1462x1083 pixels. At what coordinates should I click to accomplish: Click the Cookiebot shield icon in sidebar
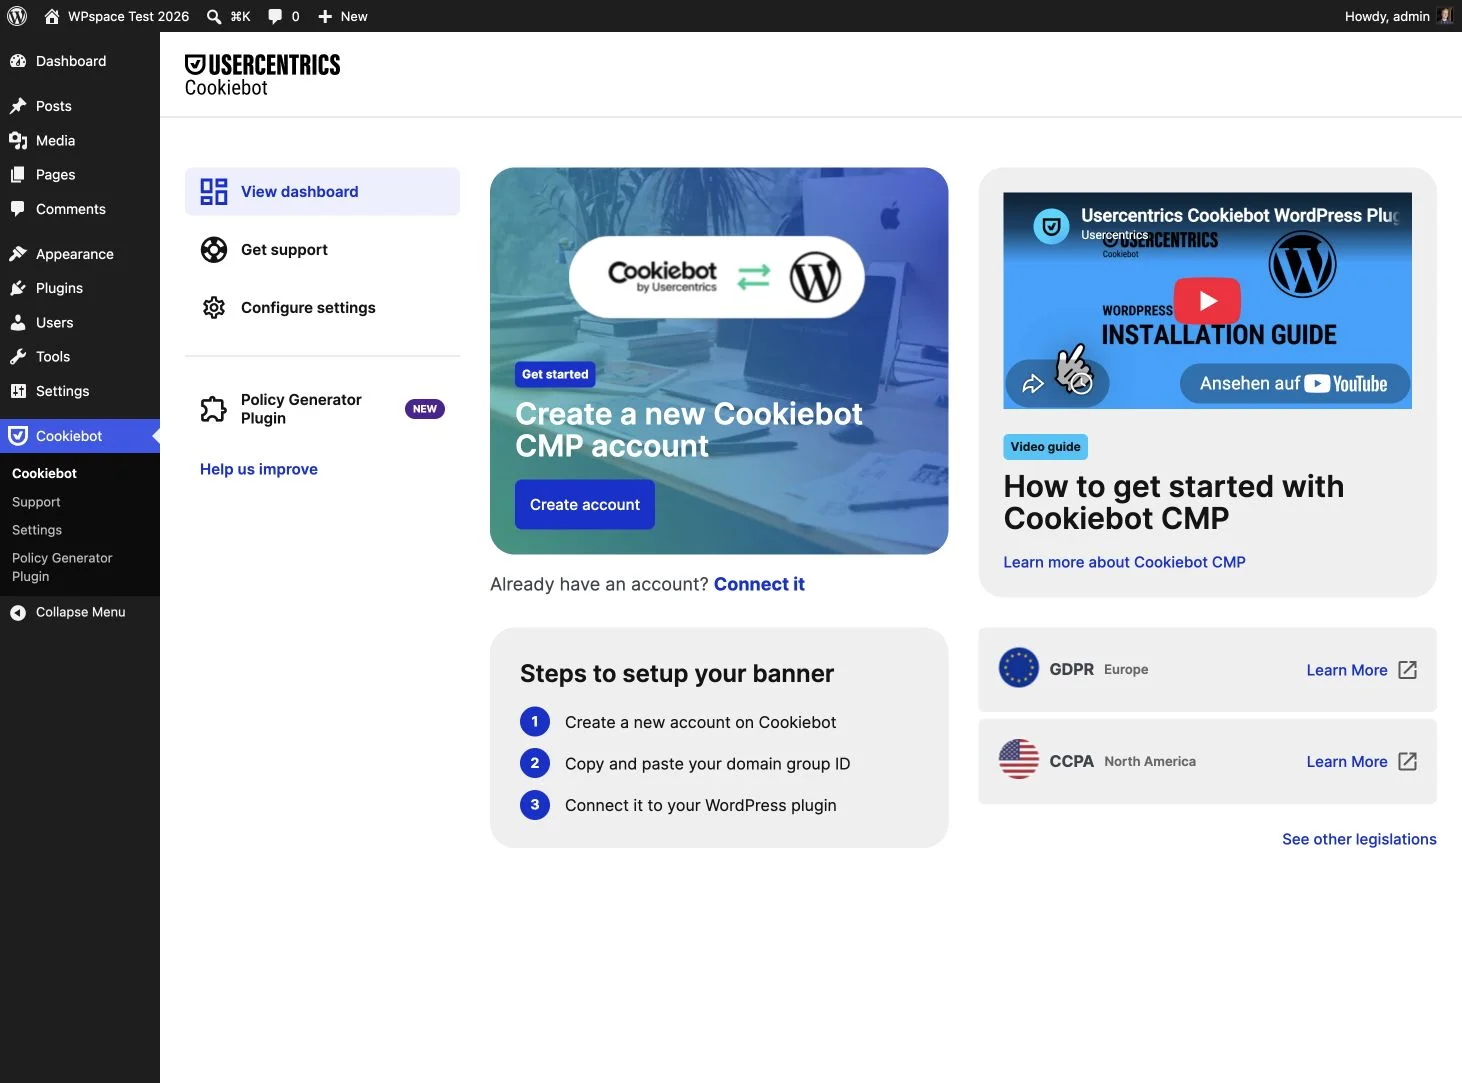pyautogui.click(x=18, y=436)
